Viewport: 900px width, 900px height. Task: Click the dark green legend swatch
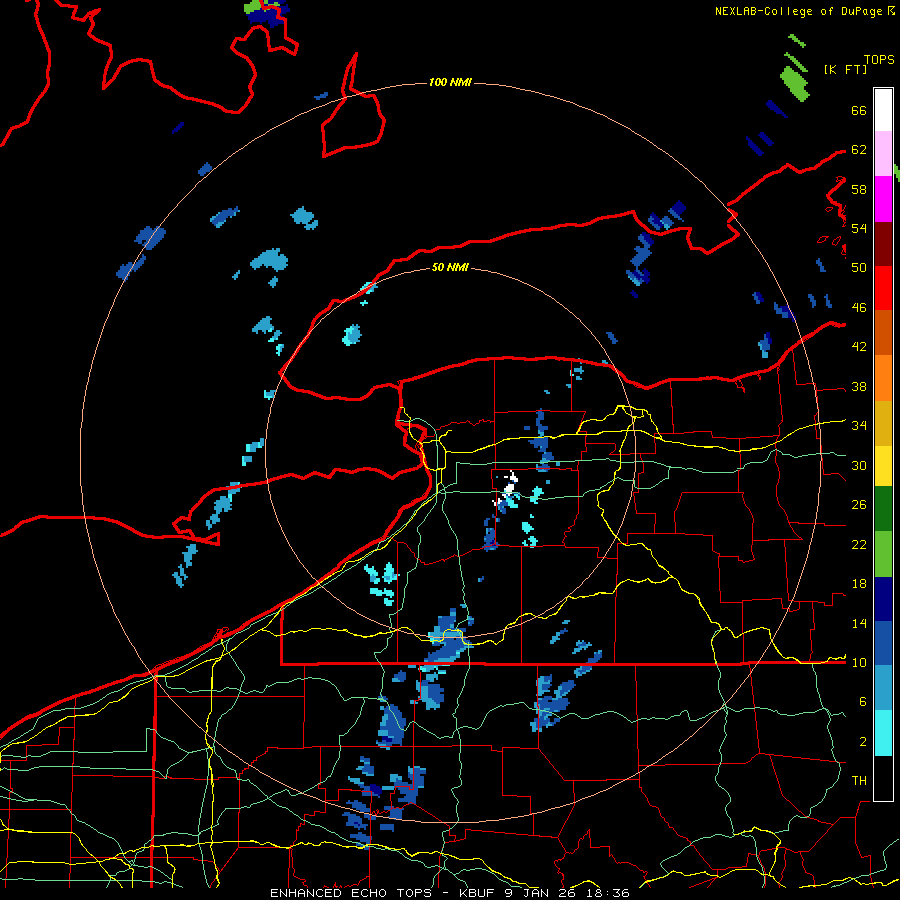(x=883, y=509)
